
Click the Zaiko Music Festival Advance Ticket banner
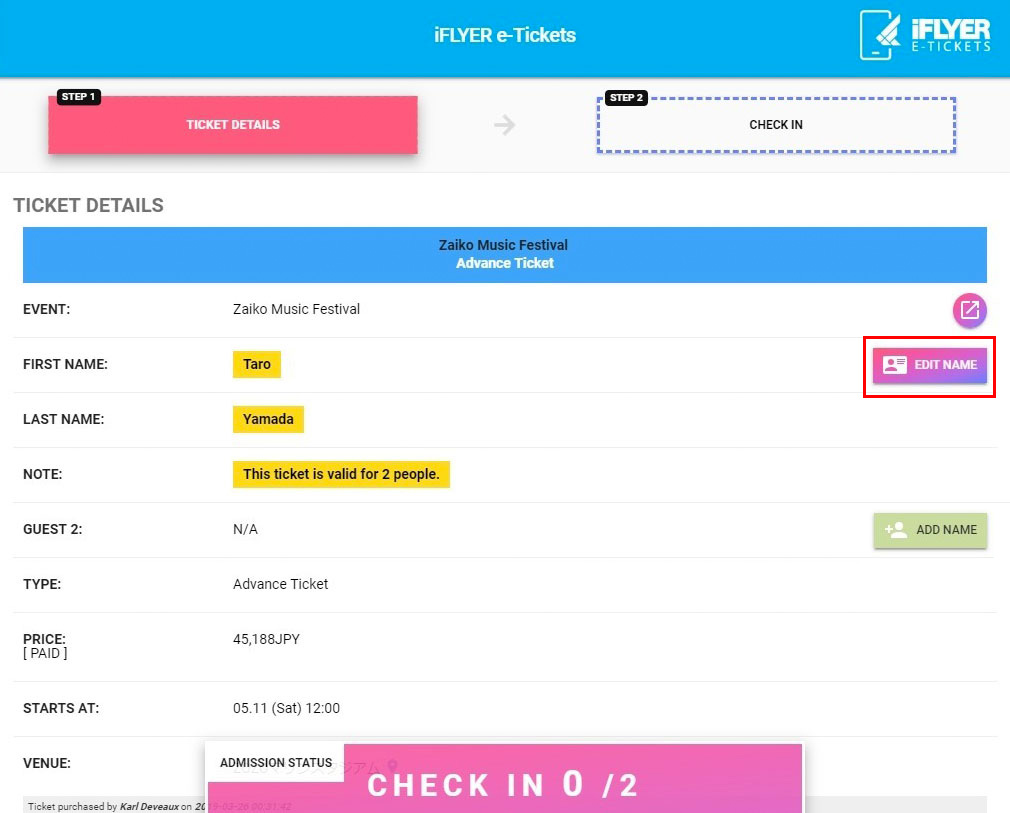(505, 254)
